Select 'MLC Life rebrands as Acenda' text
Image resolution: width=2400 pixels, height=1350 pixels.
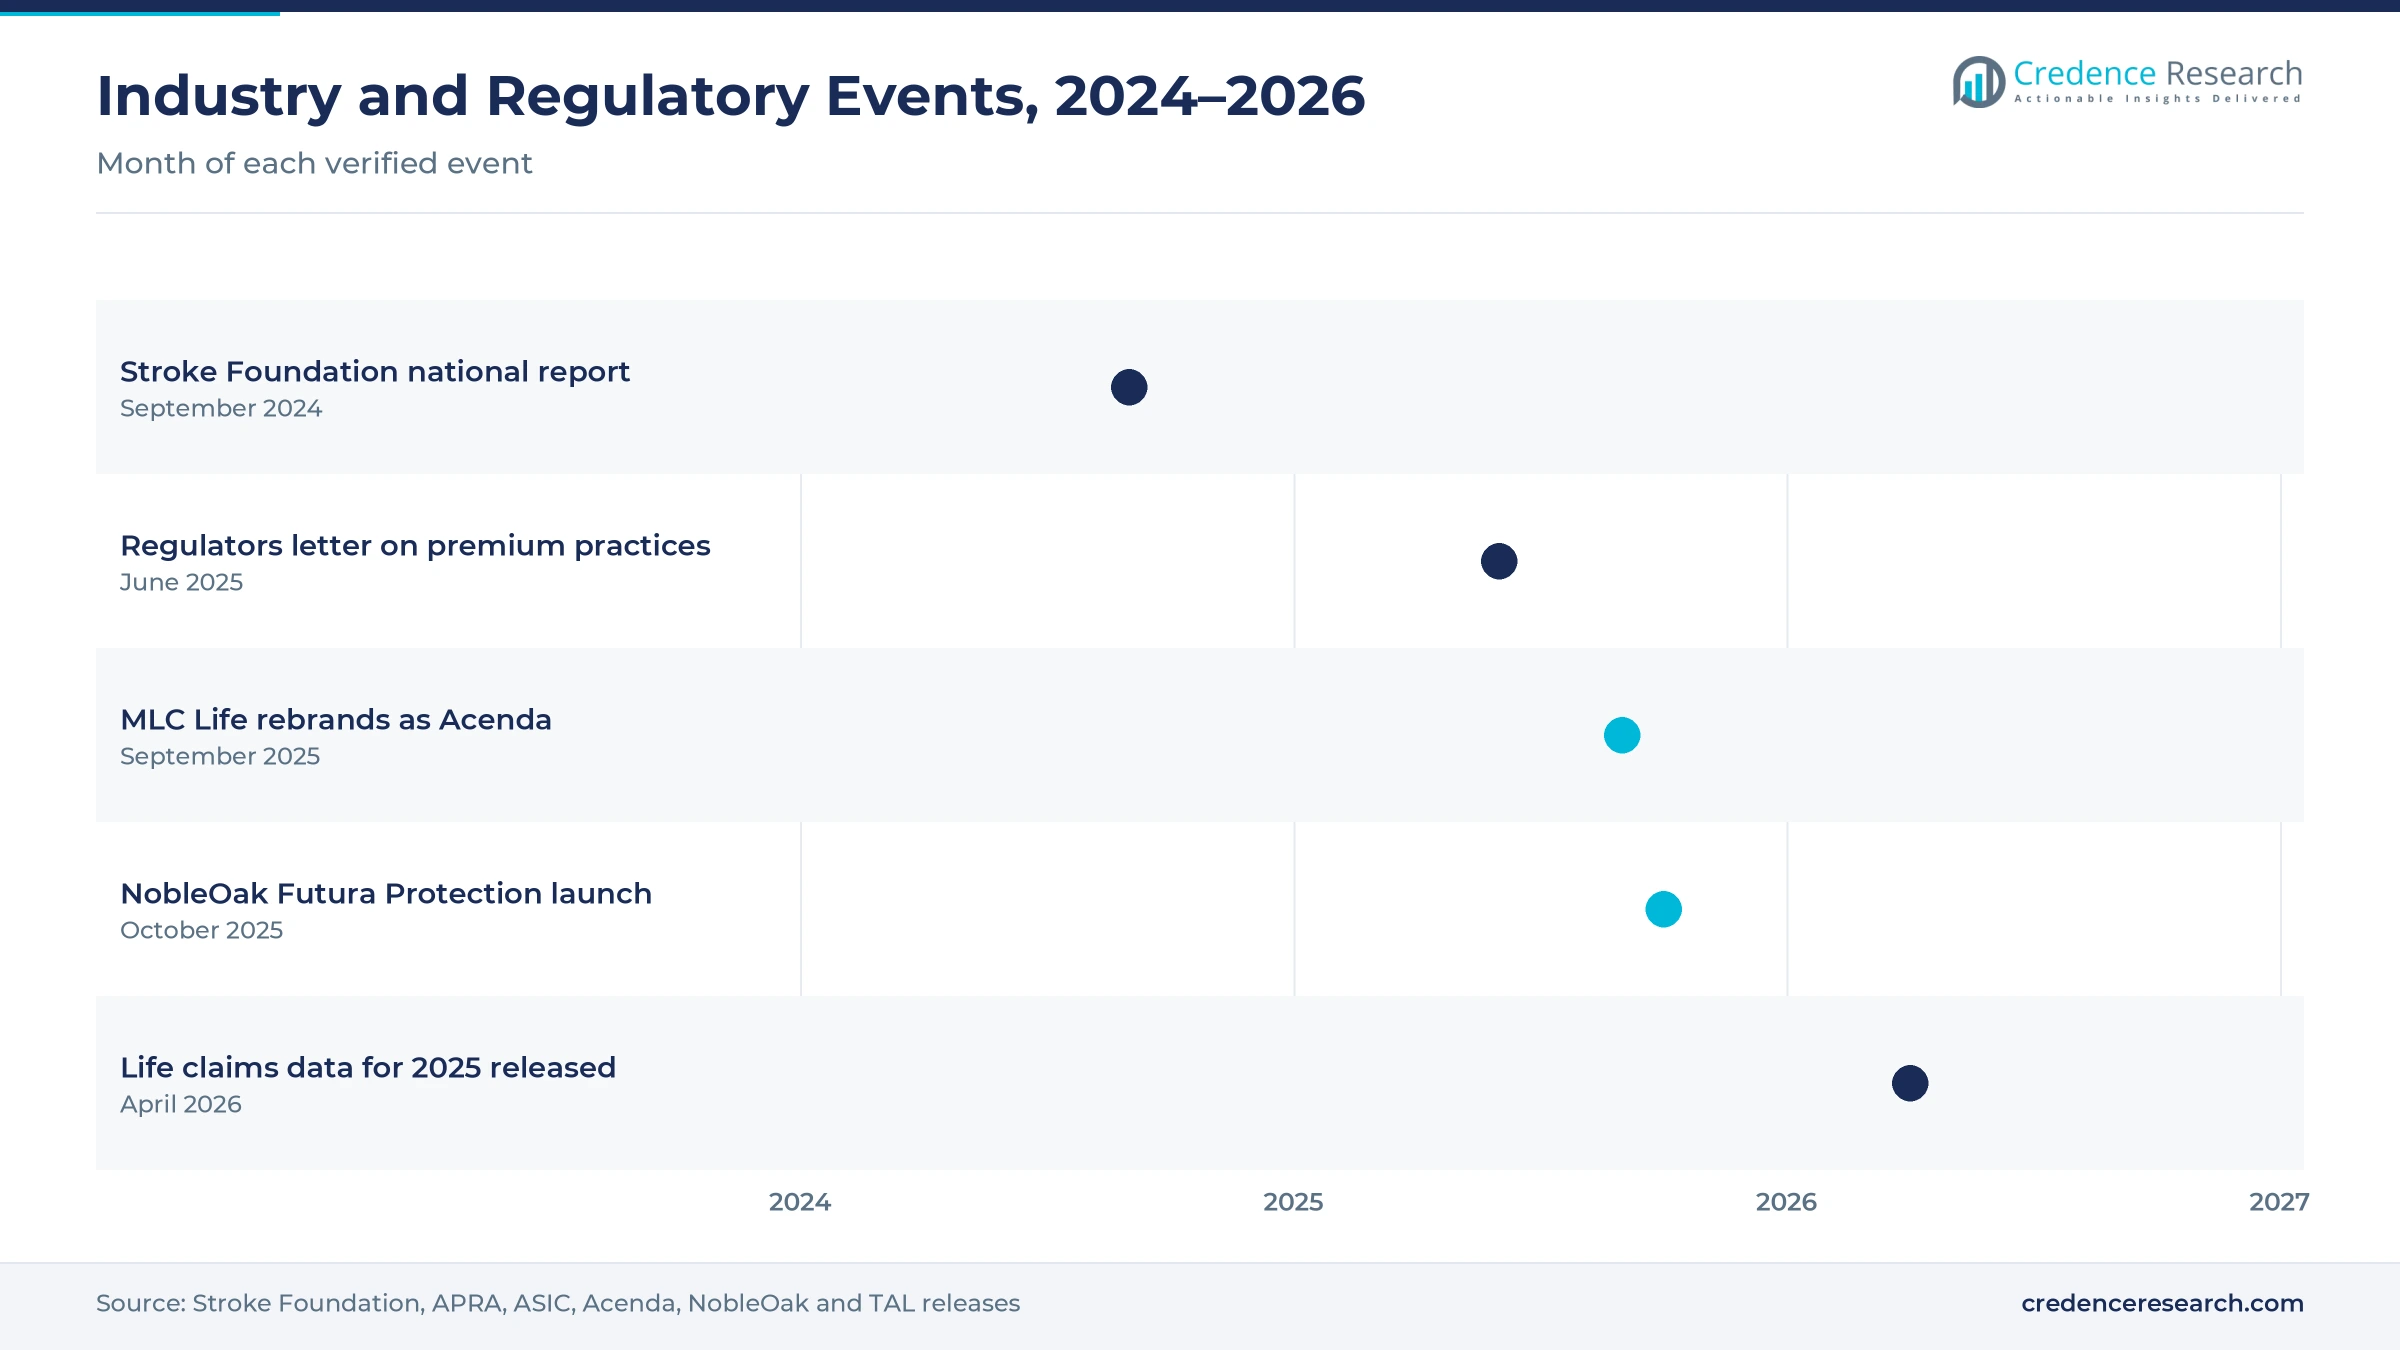pyautogui.click(x=336, y=719)
